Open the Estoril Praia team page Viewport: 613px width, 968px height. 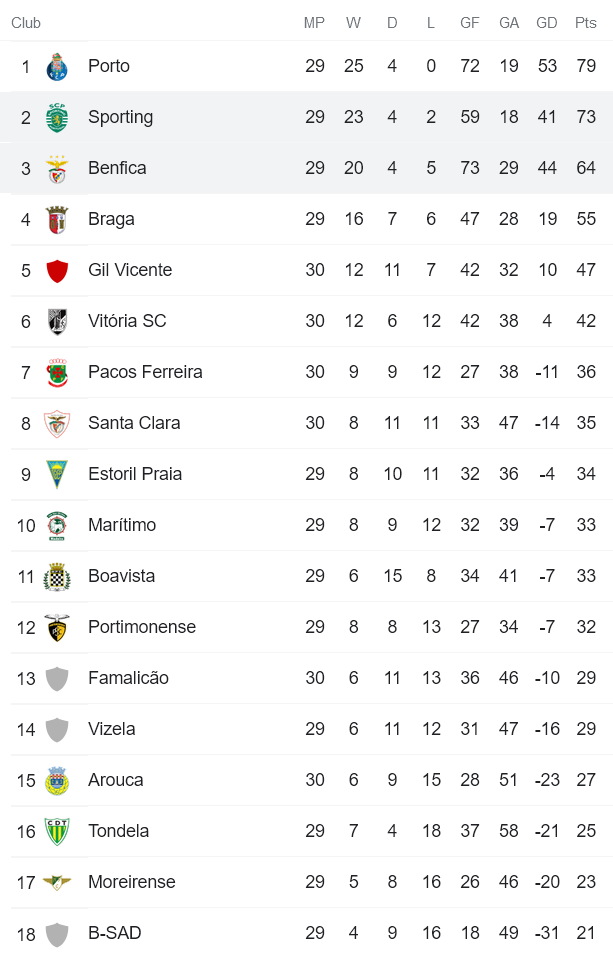(137, 474)
